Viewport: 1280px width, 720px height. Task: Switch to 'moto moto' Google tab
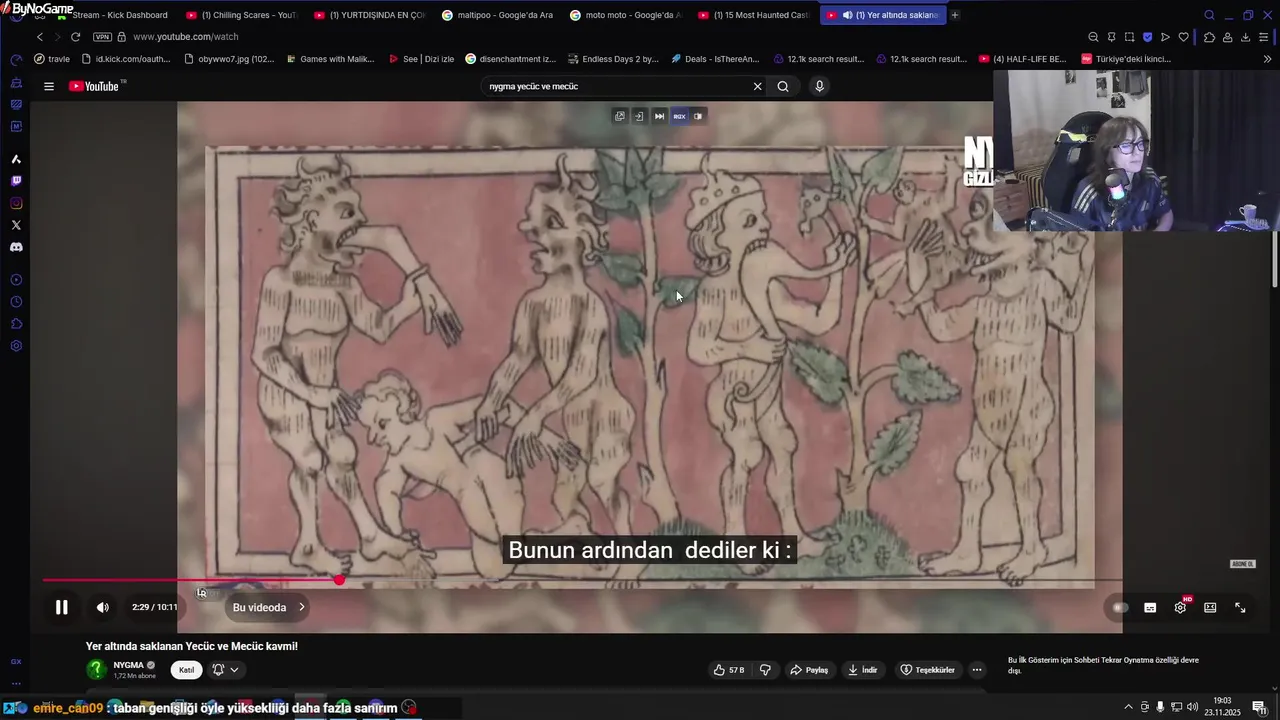(624, 15)
